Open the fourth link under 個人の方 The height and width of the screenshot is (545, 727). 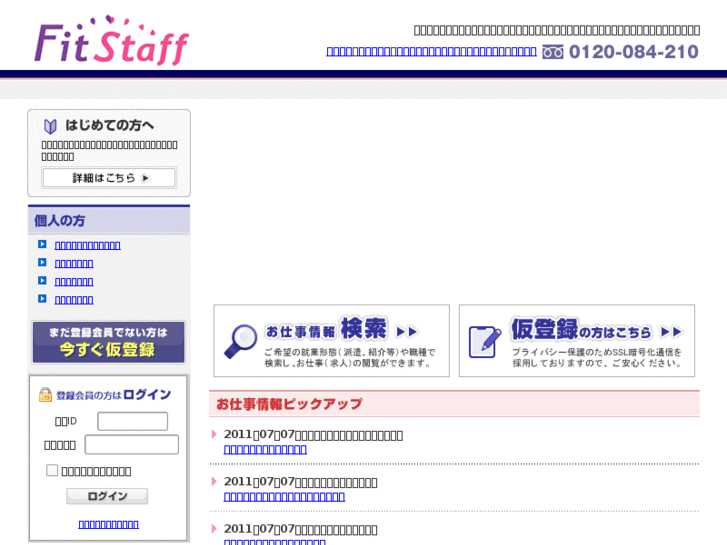[74, 299]
